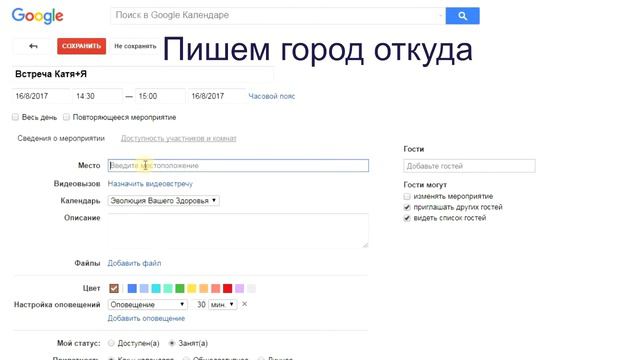Select the green color swatch

[180, 289]
